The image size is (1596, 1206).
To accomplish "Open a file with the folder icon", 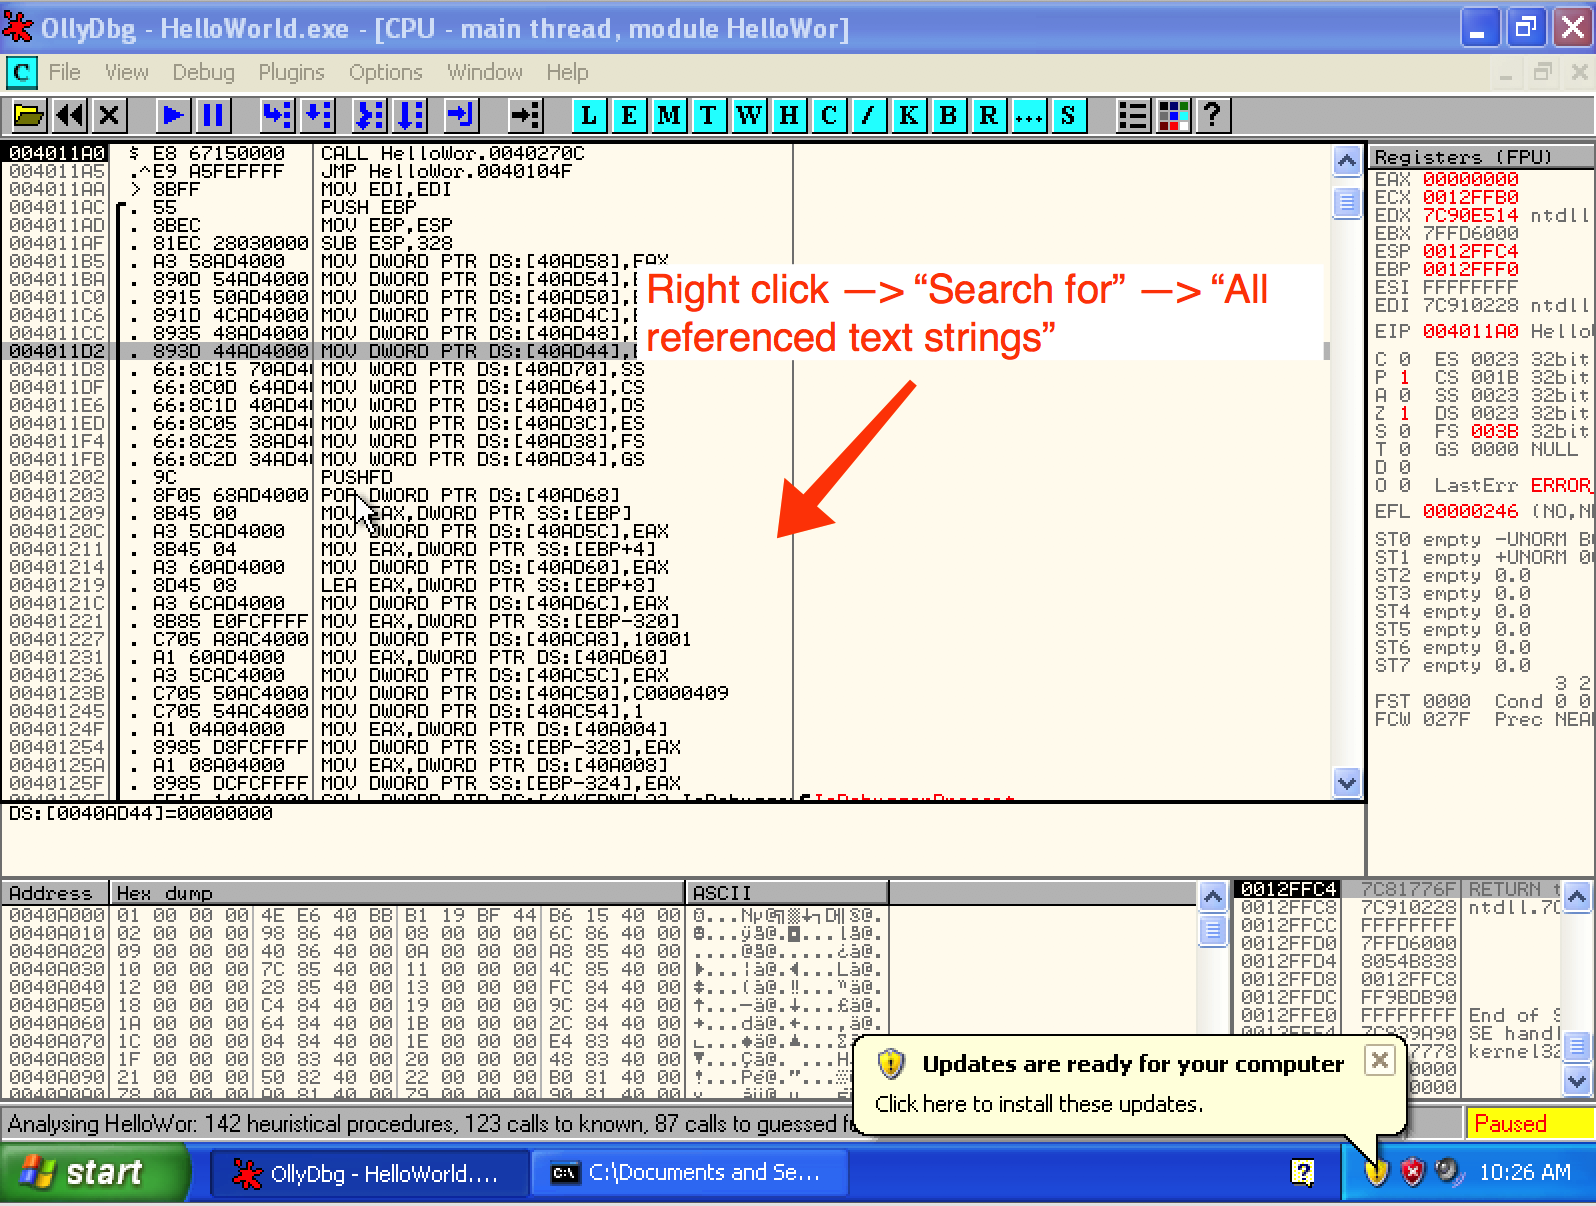I will [x=29, y=115].
